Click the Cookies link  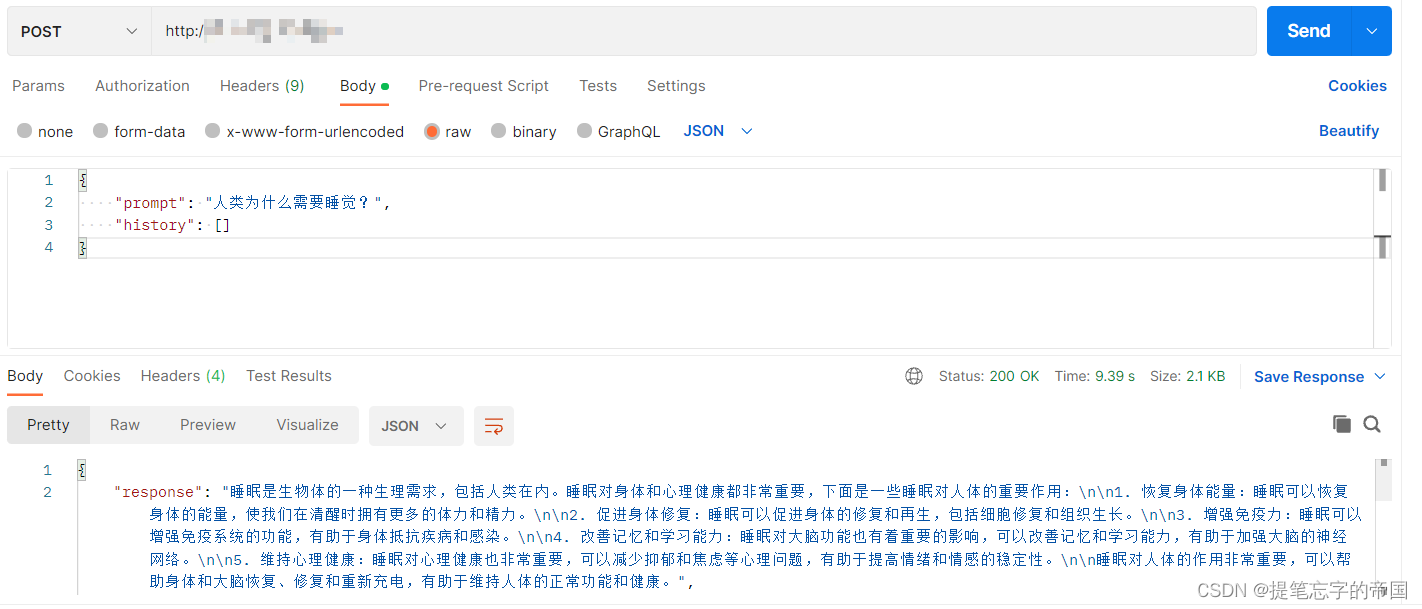[1357, 86]
